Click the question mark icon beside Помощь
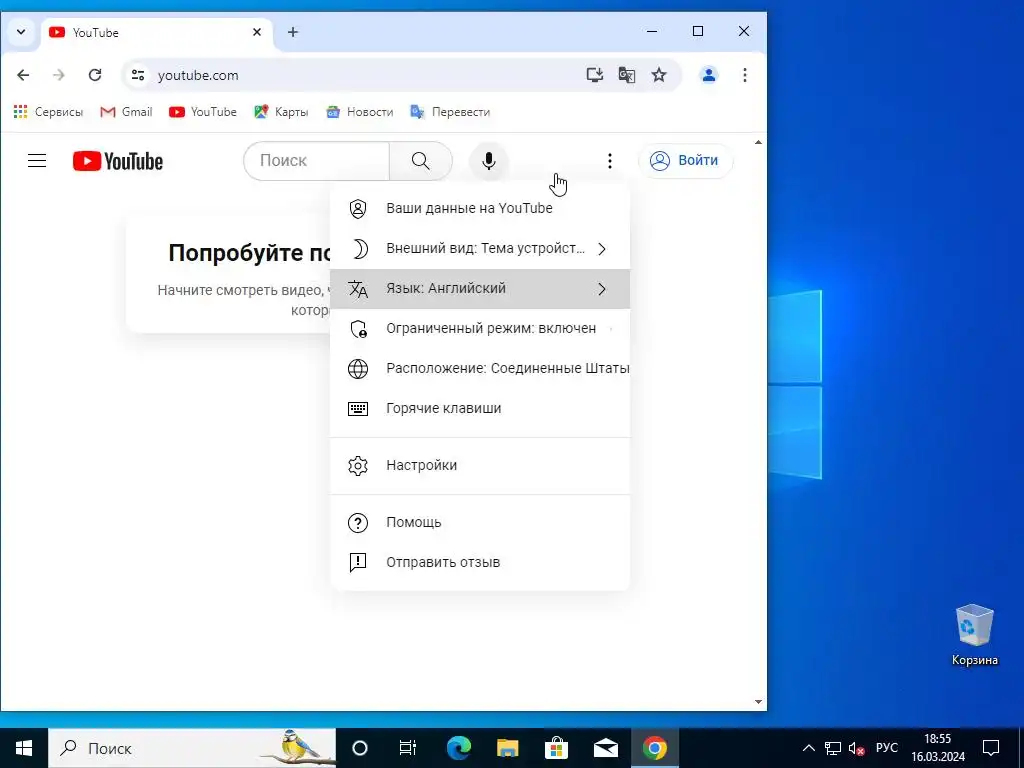1024x768 pixels. point(358,522)
